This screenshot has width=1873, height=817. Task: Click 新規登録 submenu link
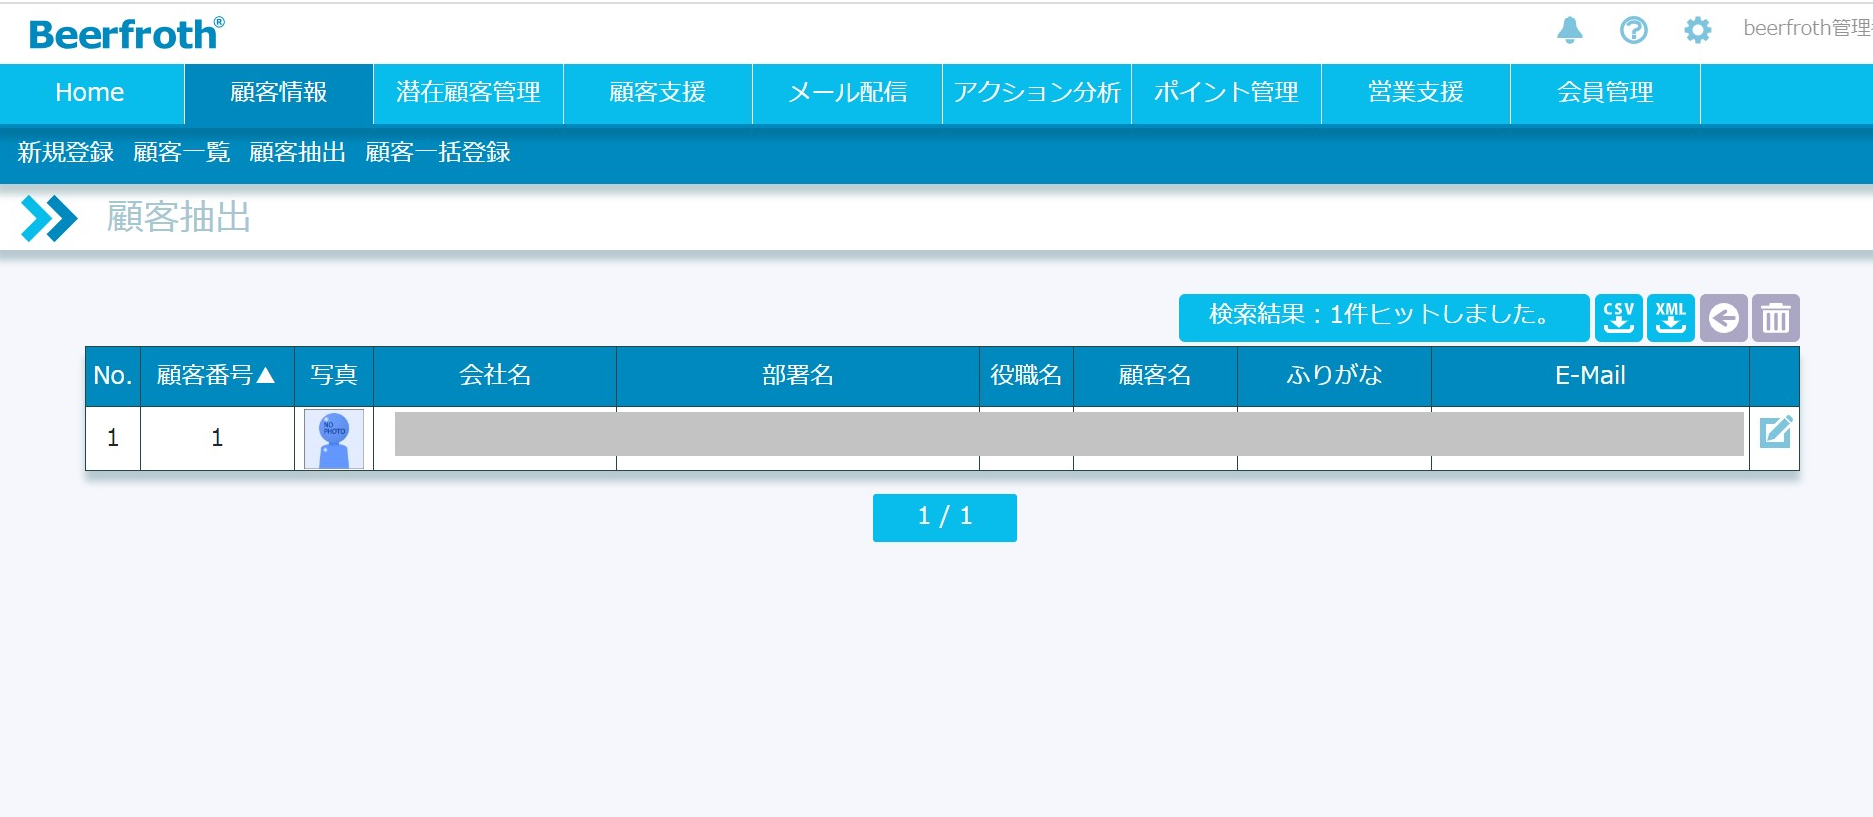[x=66, y=152]
